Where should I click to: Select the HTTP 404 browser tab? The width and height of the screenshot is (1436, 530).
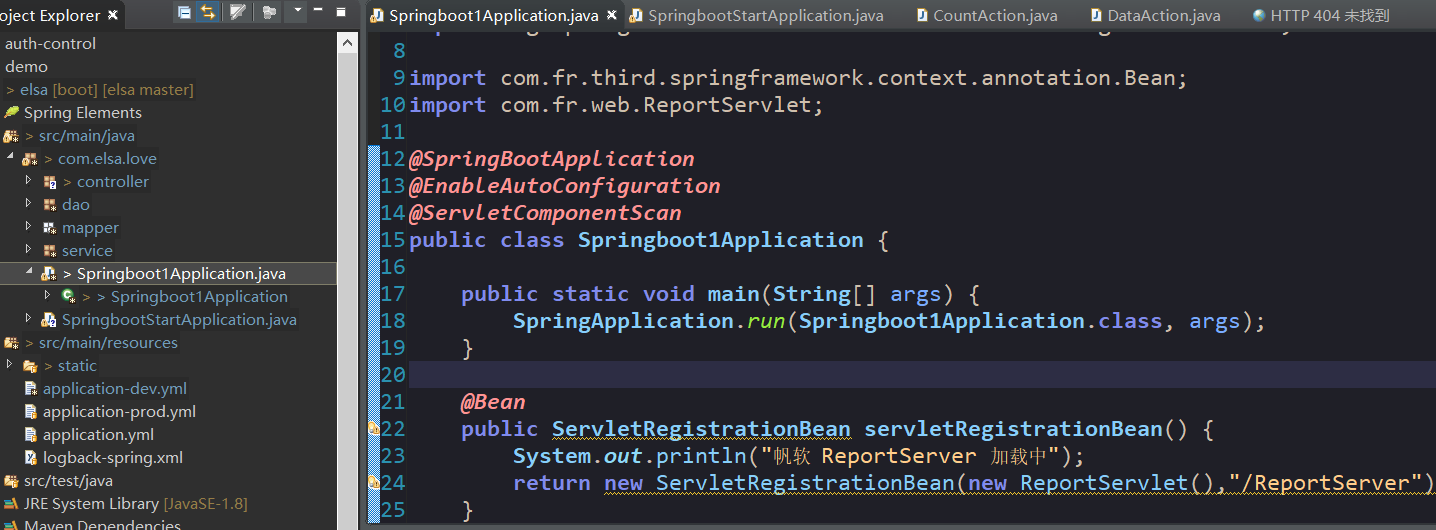(x=1329, y=16)
